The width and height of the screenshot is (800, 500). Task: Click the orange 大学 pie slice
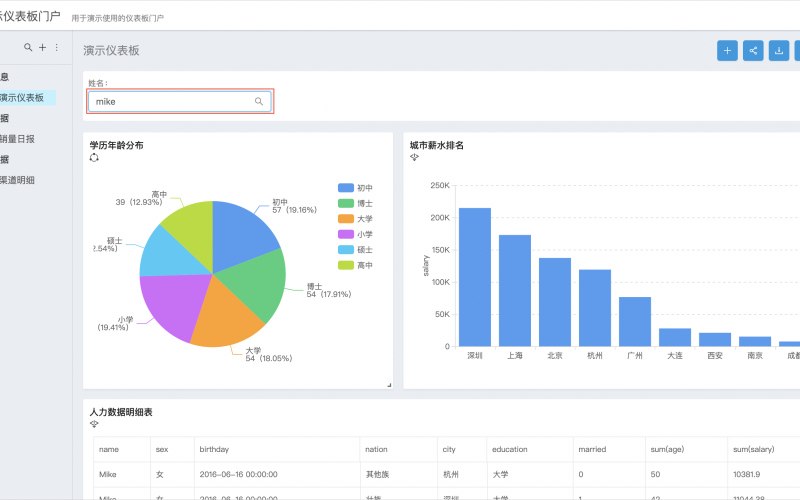pos(224,316)
